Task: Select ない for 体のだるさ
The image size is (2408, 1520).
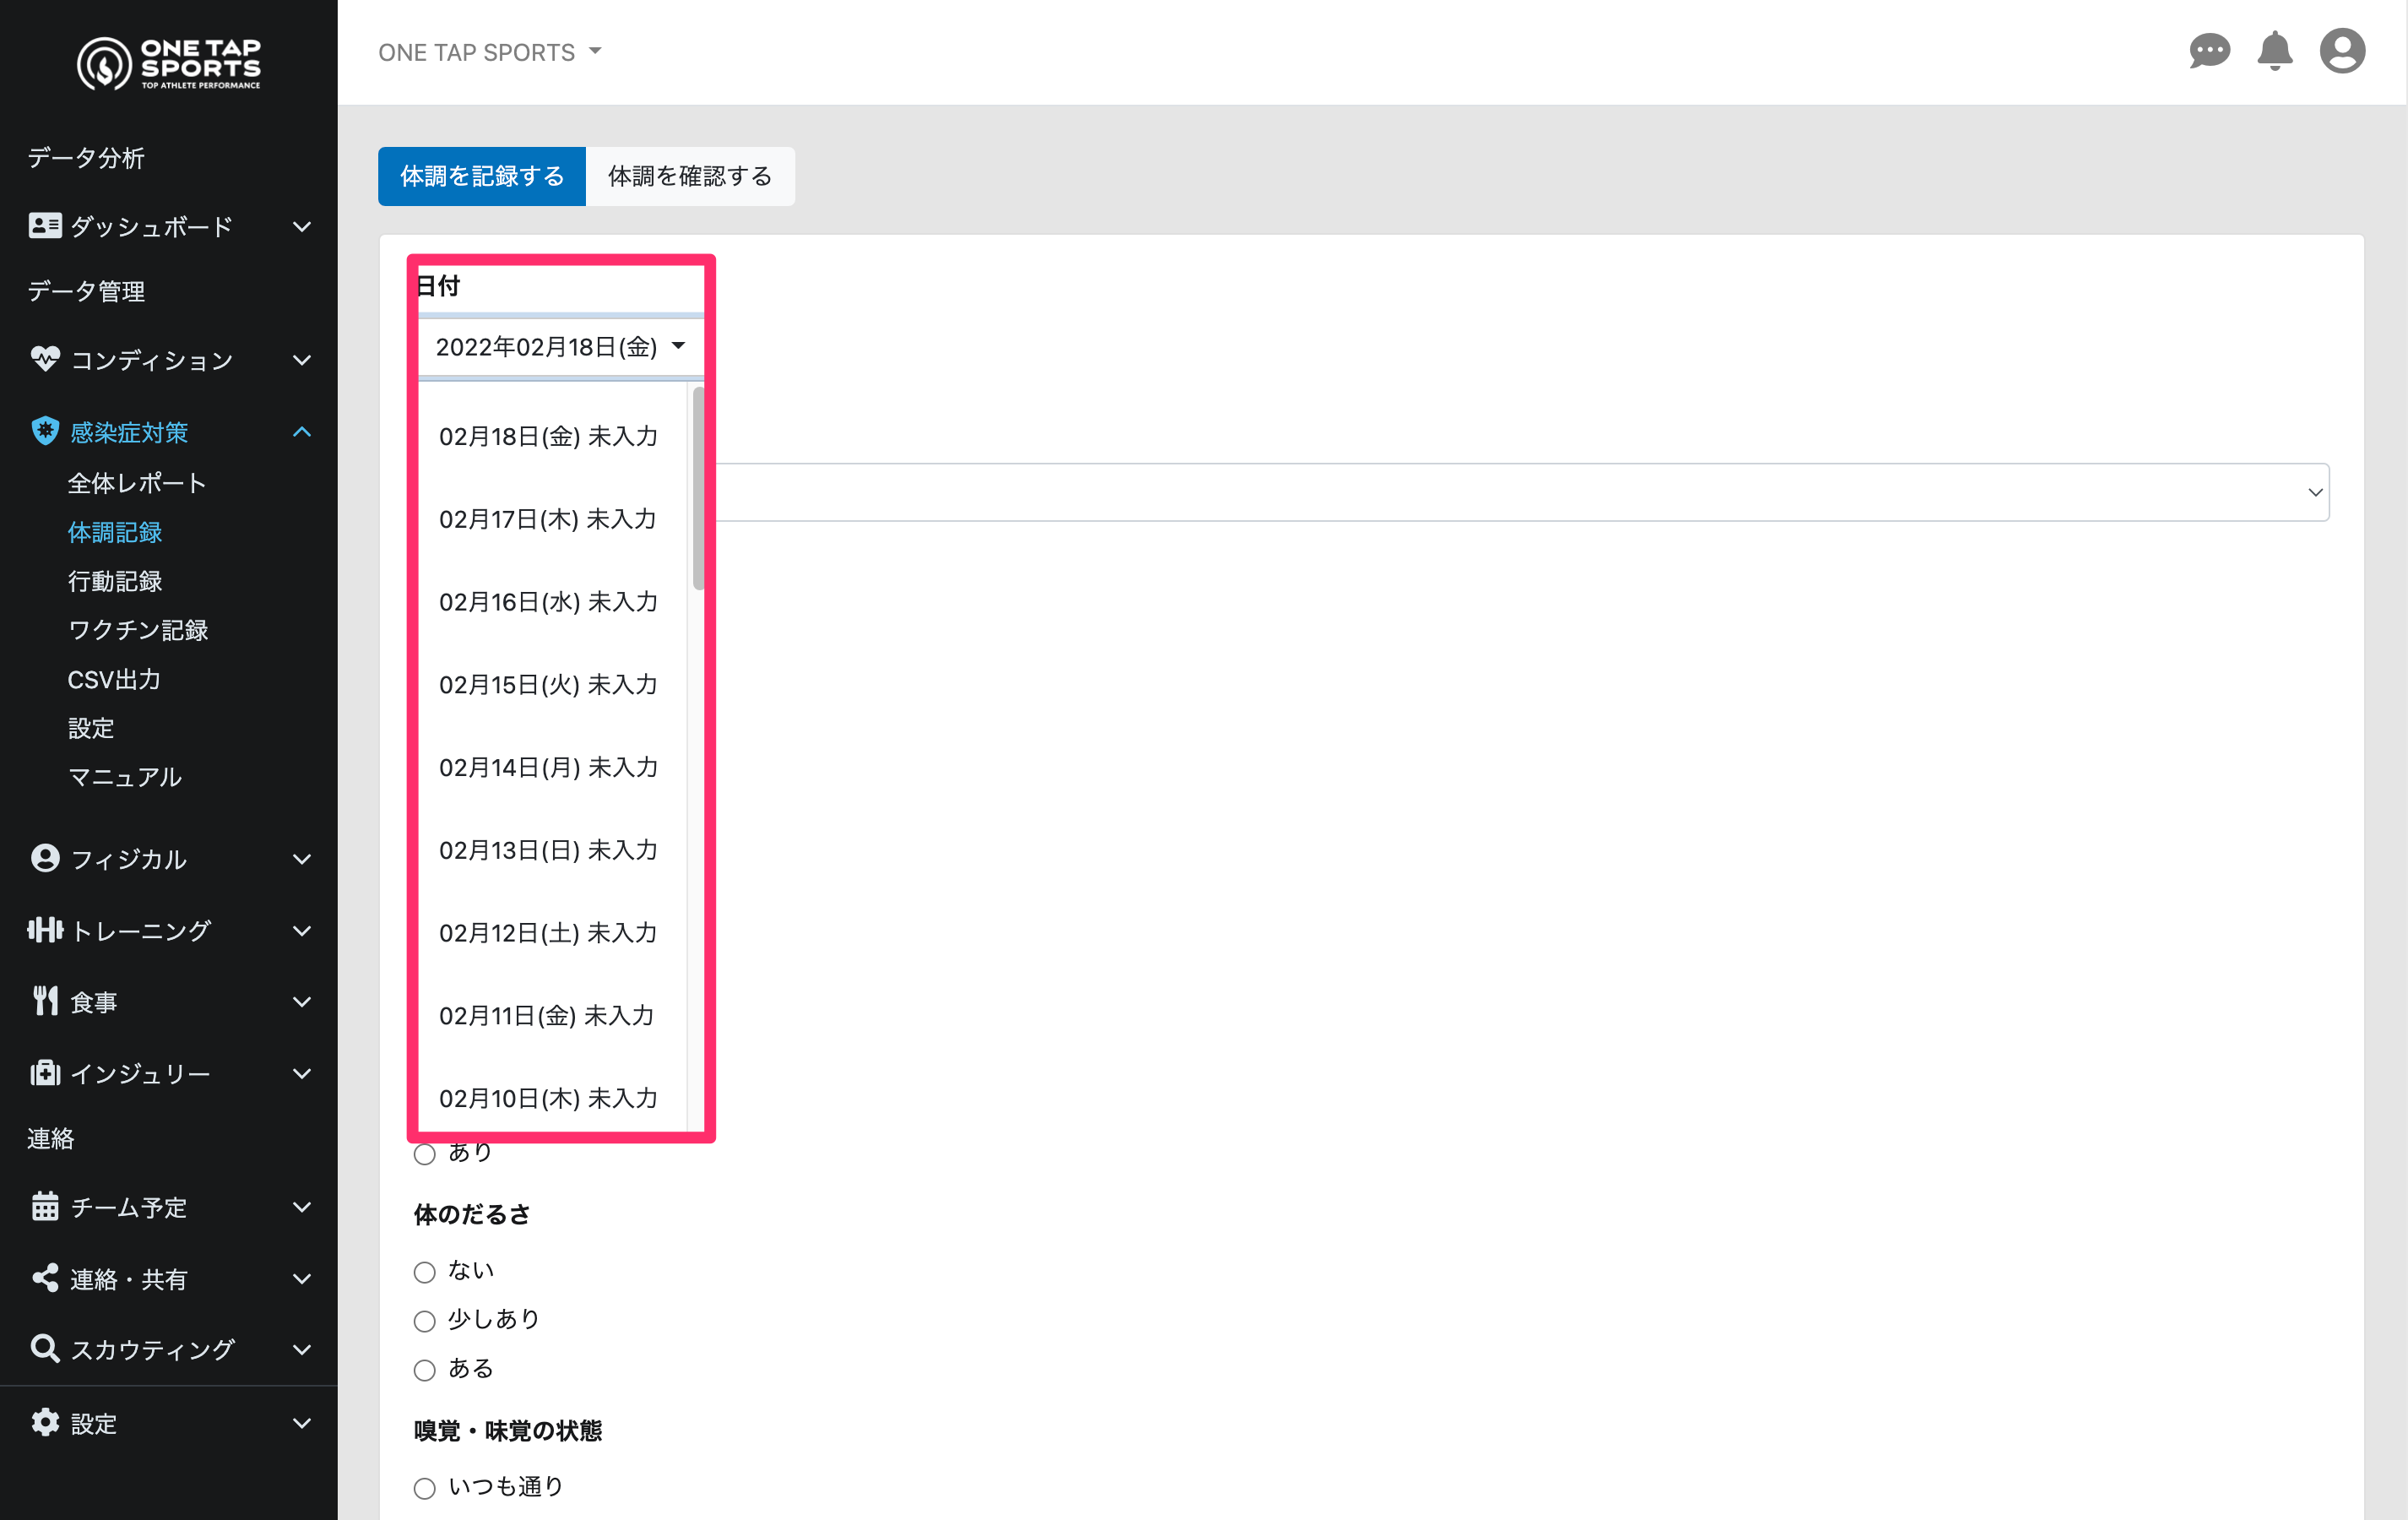Action: [425, 1272]
